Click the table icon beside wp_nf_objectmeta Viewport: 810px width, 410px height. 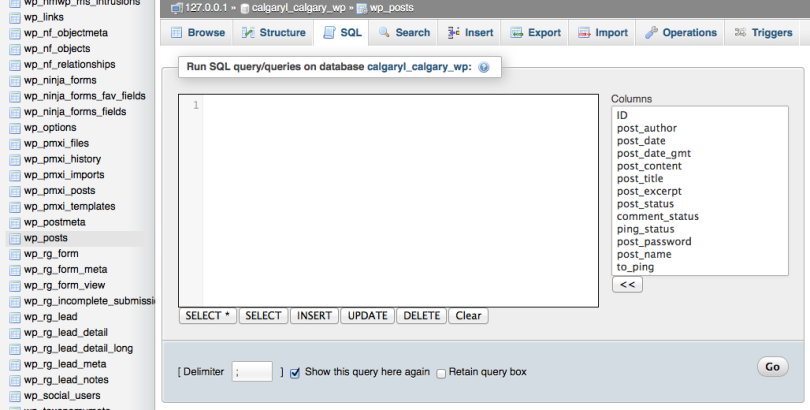[x=15, y=34]
